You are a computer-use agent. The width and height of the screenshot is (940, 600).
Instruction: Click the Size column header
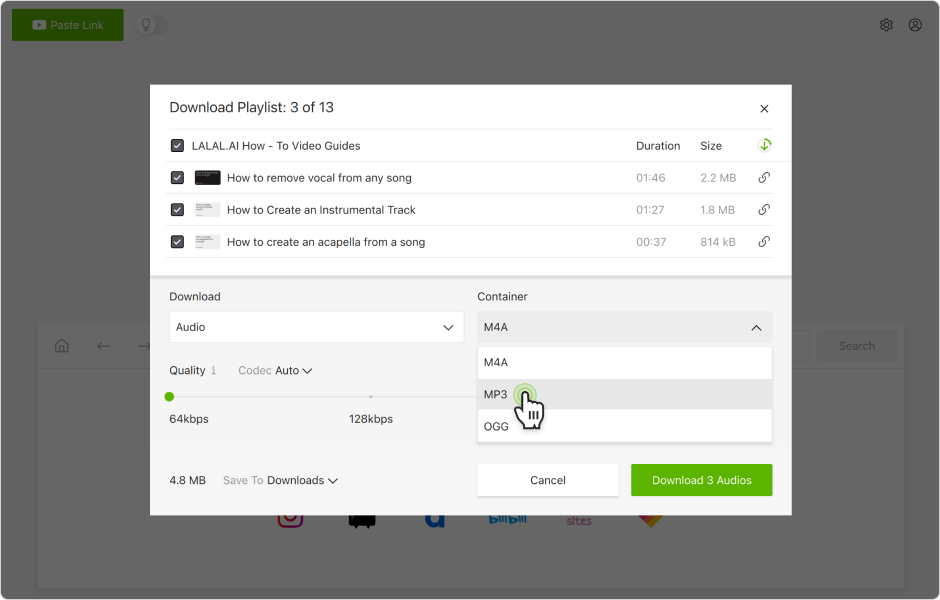(711, 146)
